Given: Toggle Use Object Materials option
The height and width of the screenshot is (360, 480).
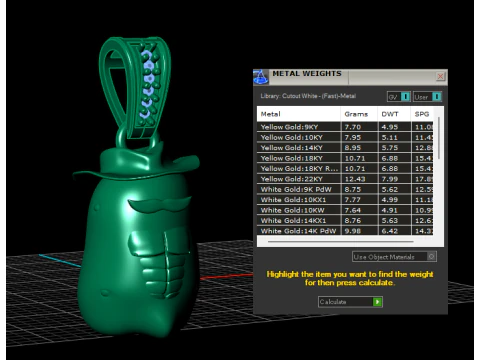Looking at the screenshot, I should 394,257.
